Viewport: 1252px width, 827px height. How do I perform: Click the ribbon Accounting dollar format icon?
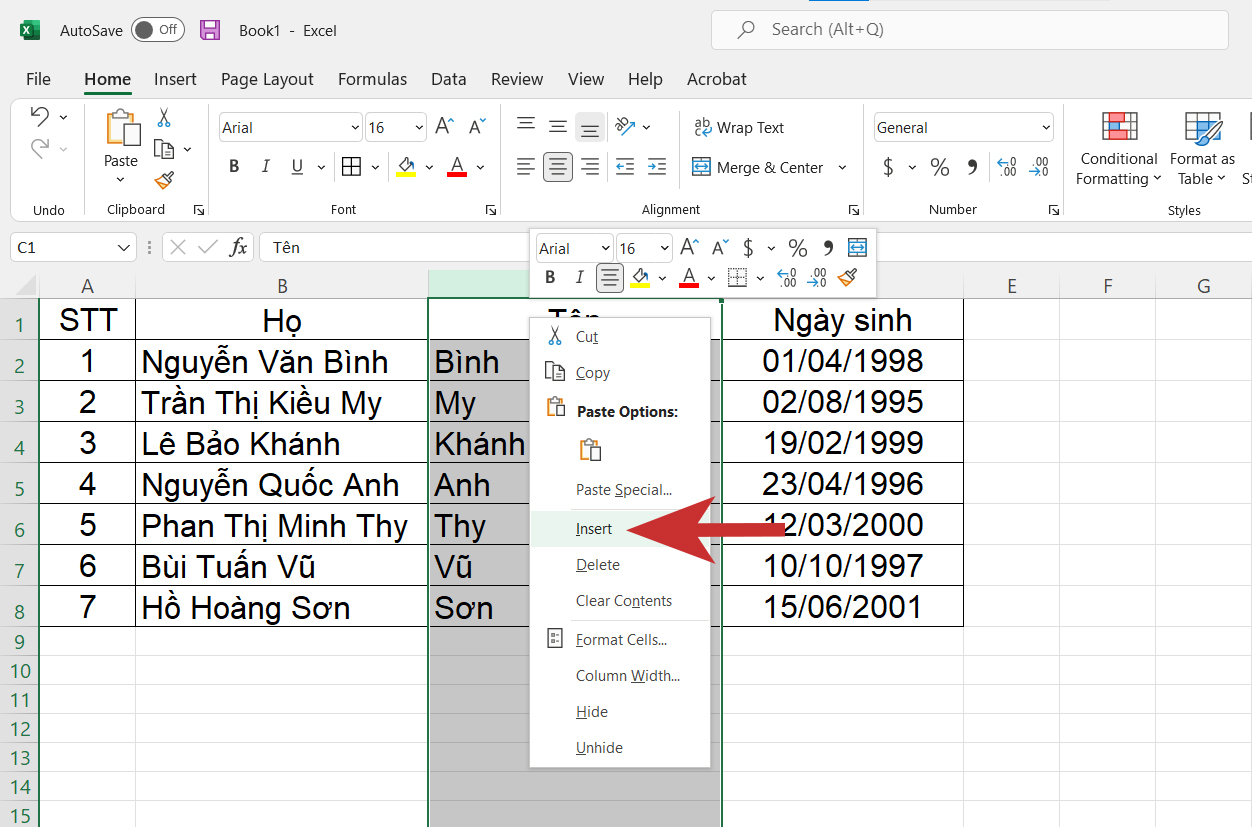[x=888, y=167]
